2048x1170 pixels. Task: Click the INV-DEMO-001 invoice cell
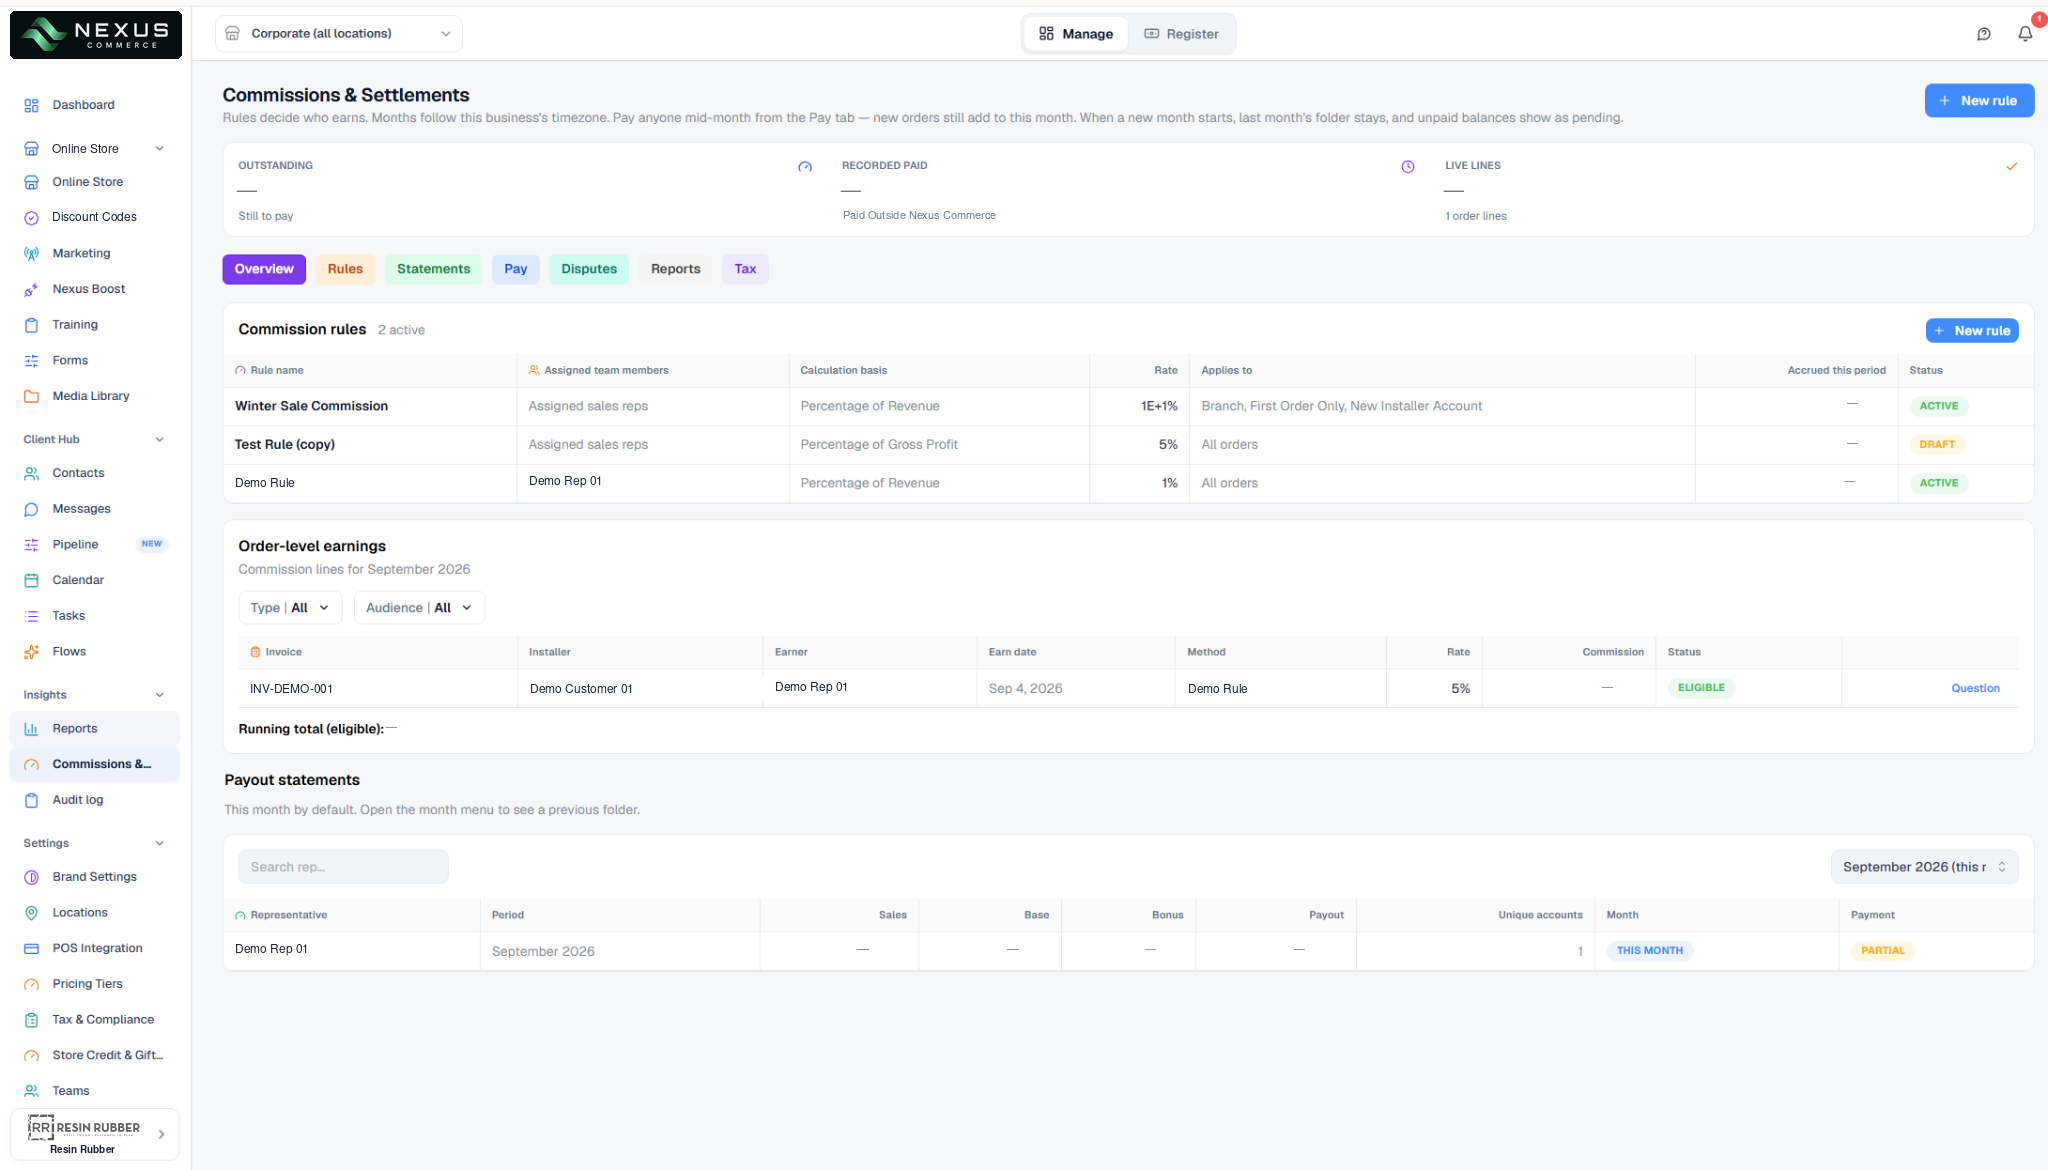pyautogui.click(x=377, y=689)
